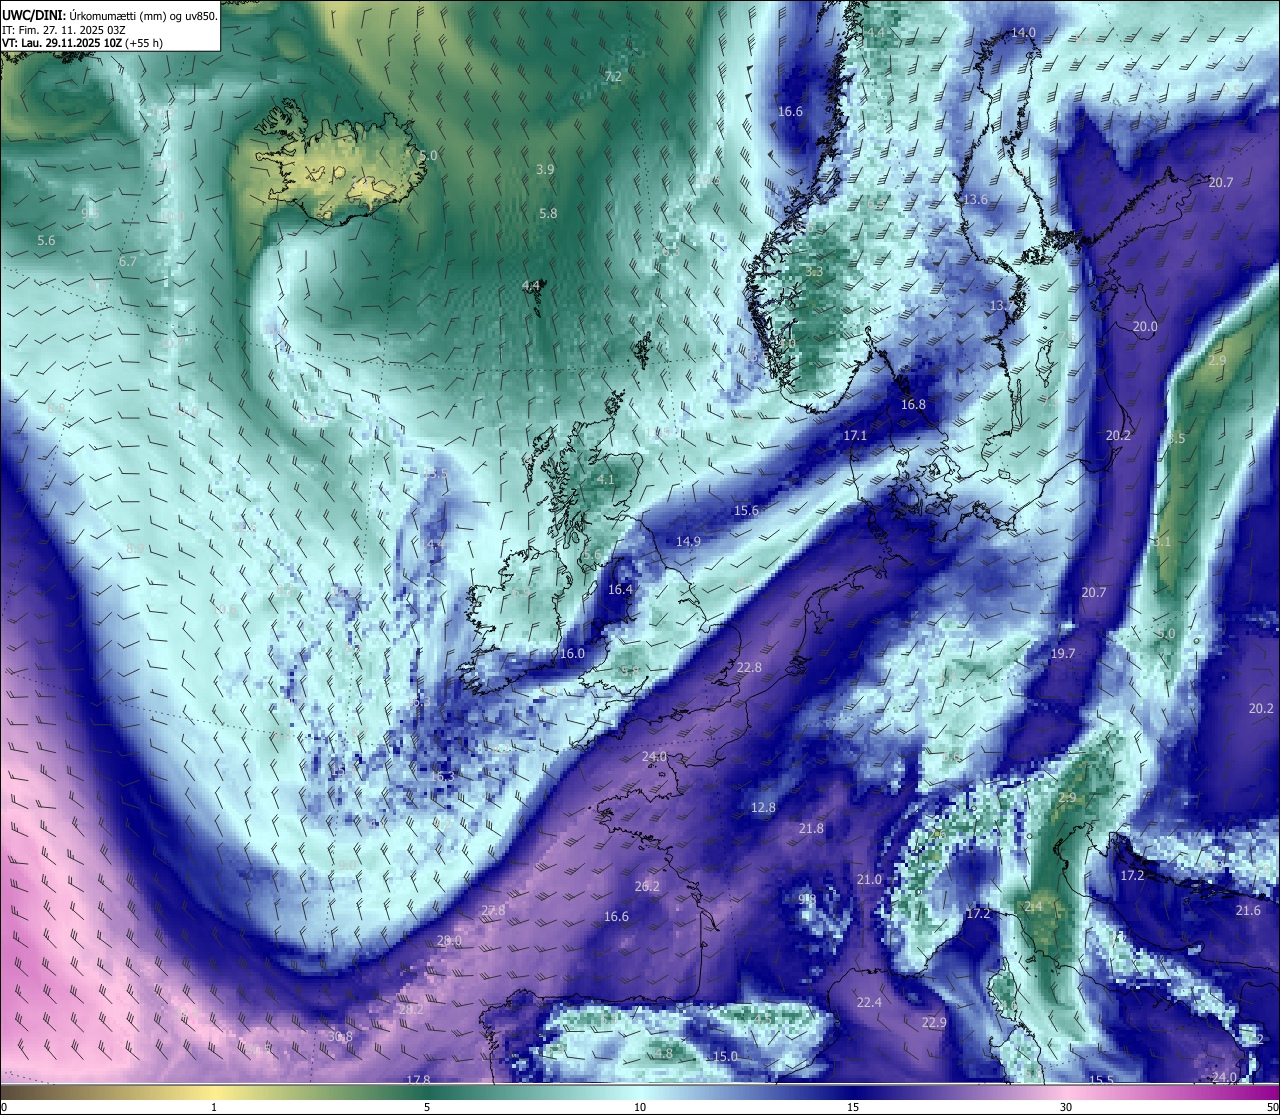
Task: Click the 5 label on the color scale
Action: [x=427, y=1107]
